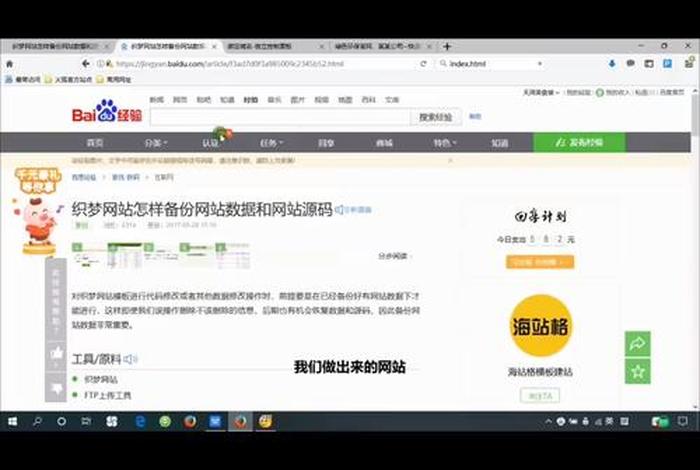
Task: Open the new tab plus button
Action: pyautogui.click(x=447, y=46)
